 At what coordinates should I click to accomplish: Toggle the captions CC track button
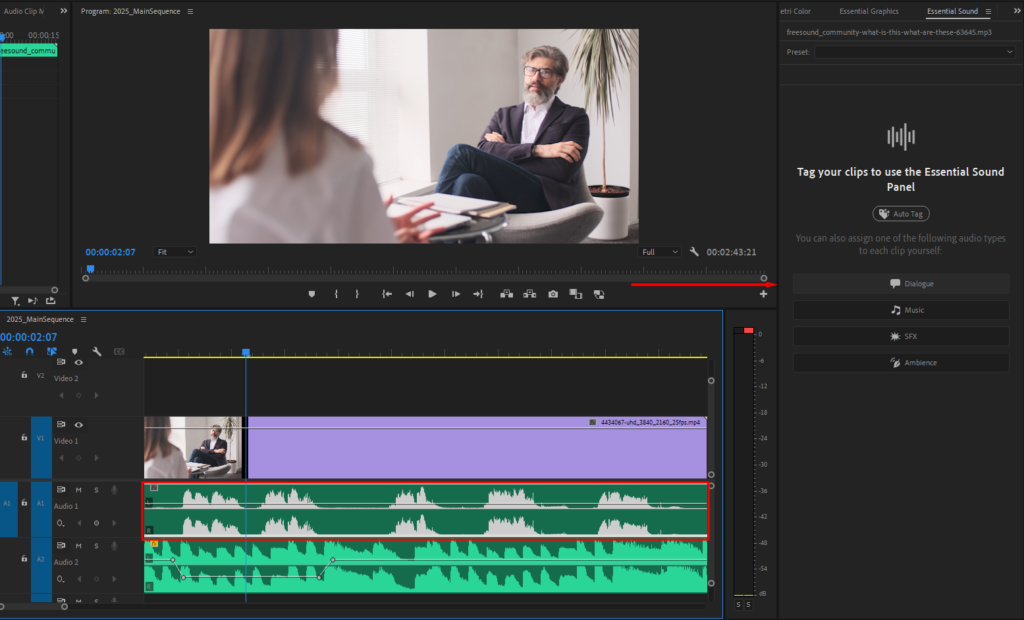click(119, 351)
